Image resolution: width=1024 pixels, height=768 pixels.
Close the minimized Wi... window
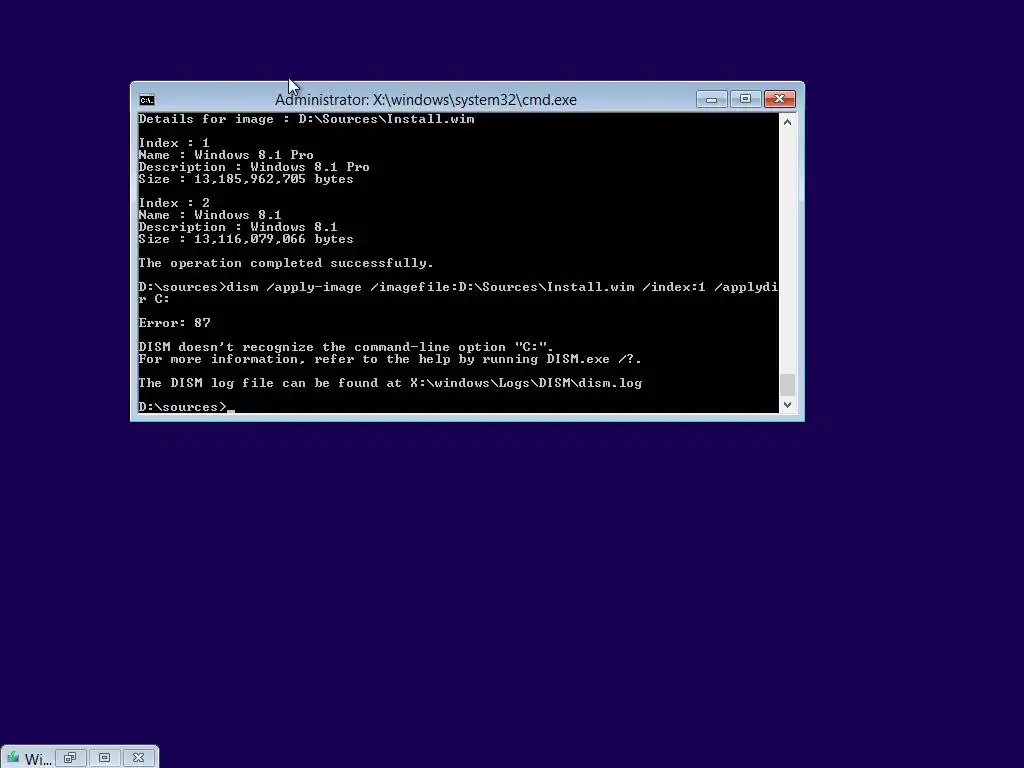[138, 758]
